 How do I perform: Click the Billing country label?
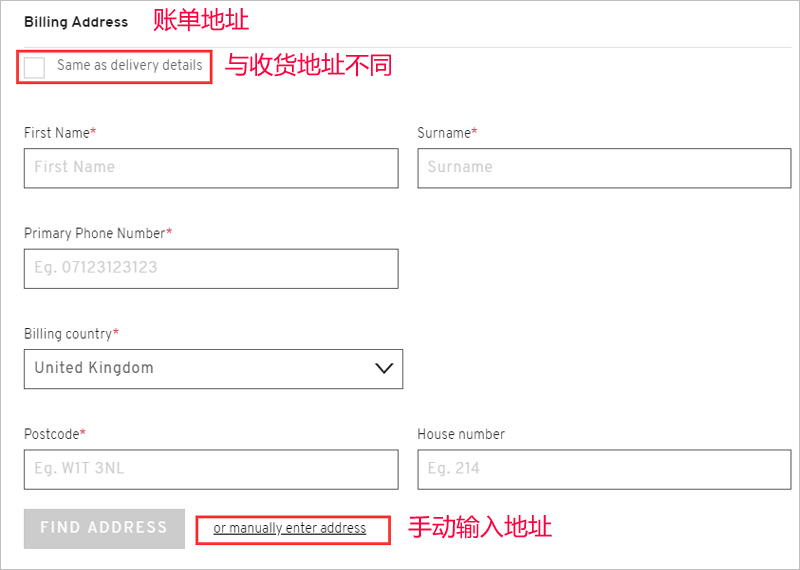[x=71, y=334]
